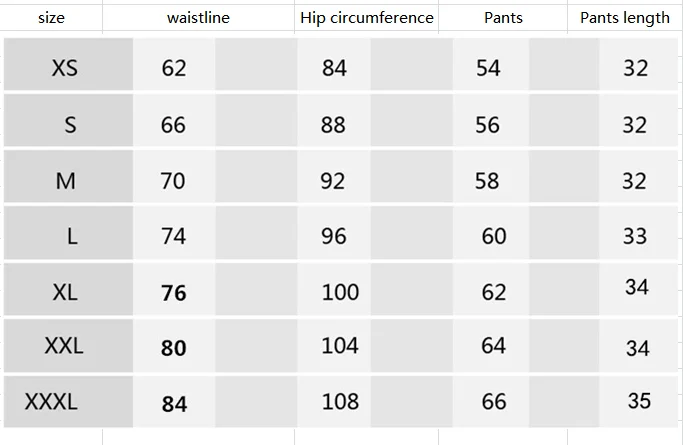Select the XS size cell
The image size is (683, 445).
tap(68, 64)
